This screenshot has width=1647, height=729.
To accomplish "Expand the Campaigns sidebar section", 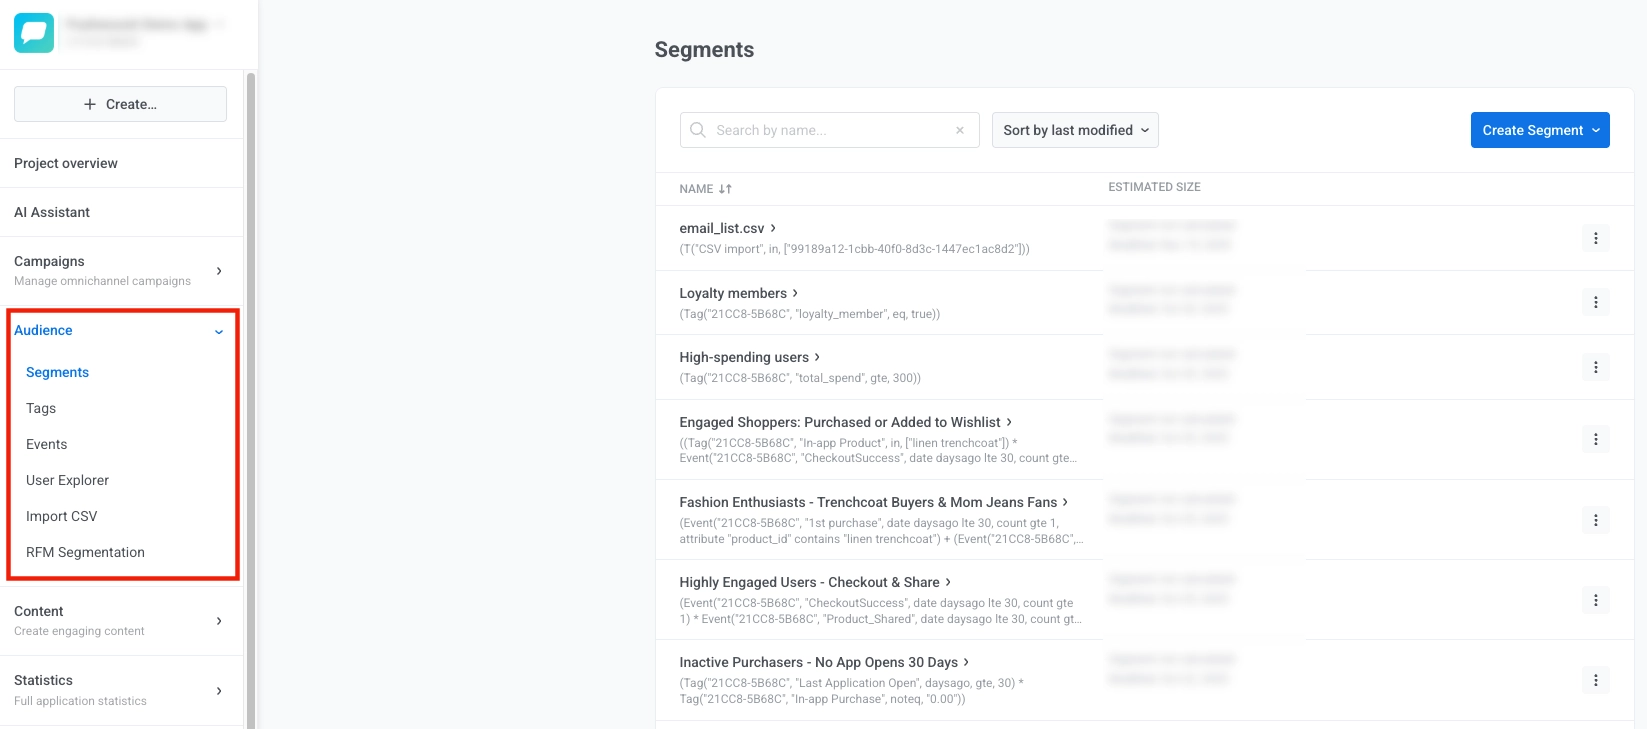I will (218, 270).
